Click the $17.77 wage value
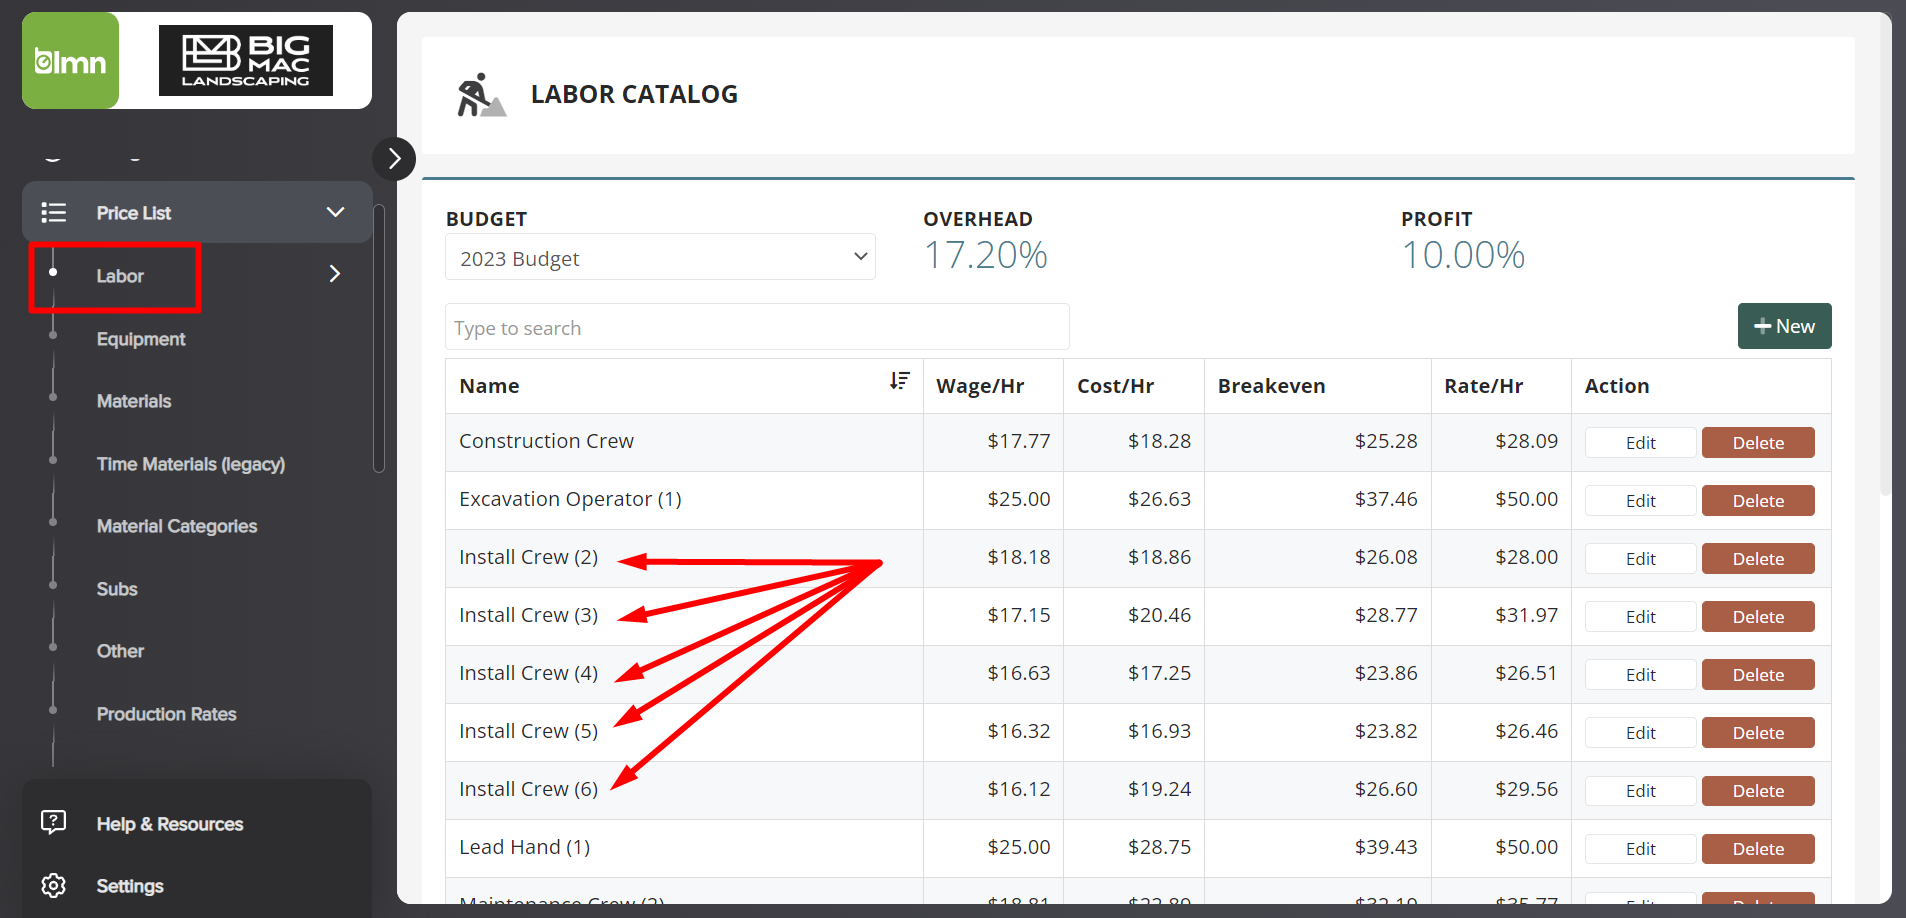Image resolution: width=1906 pixels, height=918 pixels. [x=1018, y=441]
